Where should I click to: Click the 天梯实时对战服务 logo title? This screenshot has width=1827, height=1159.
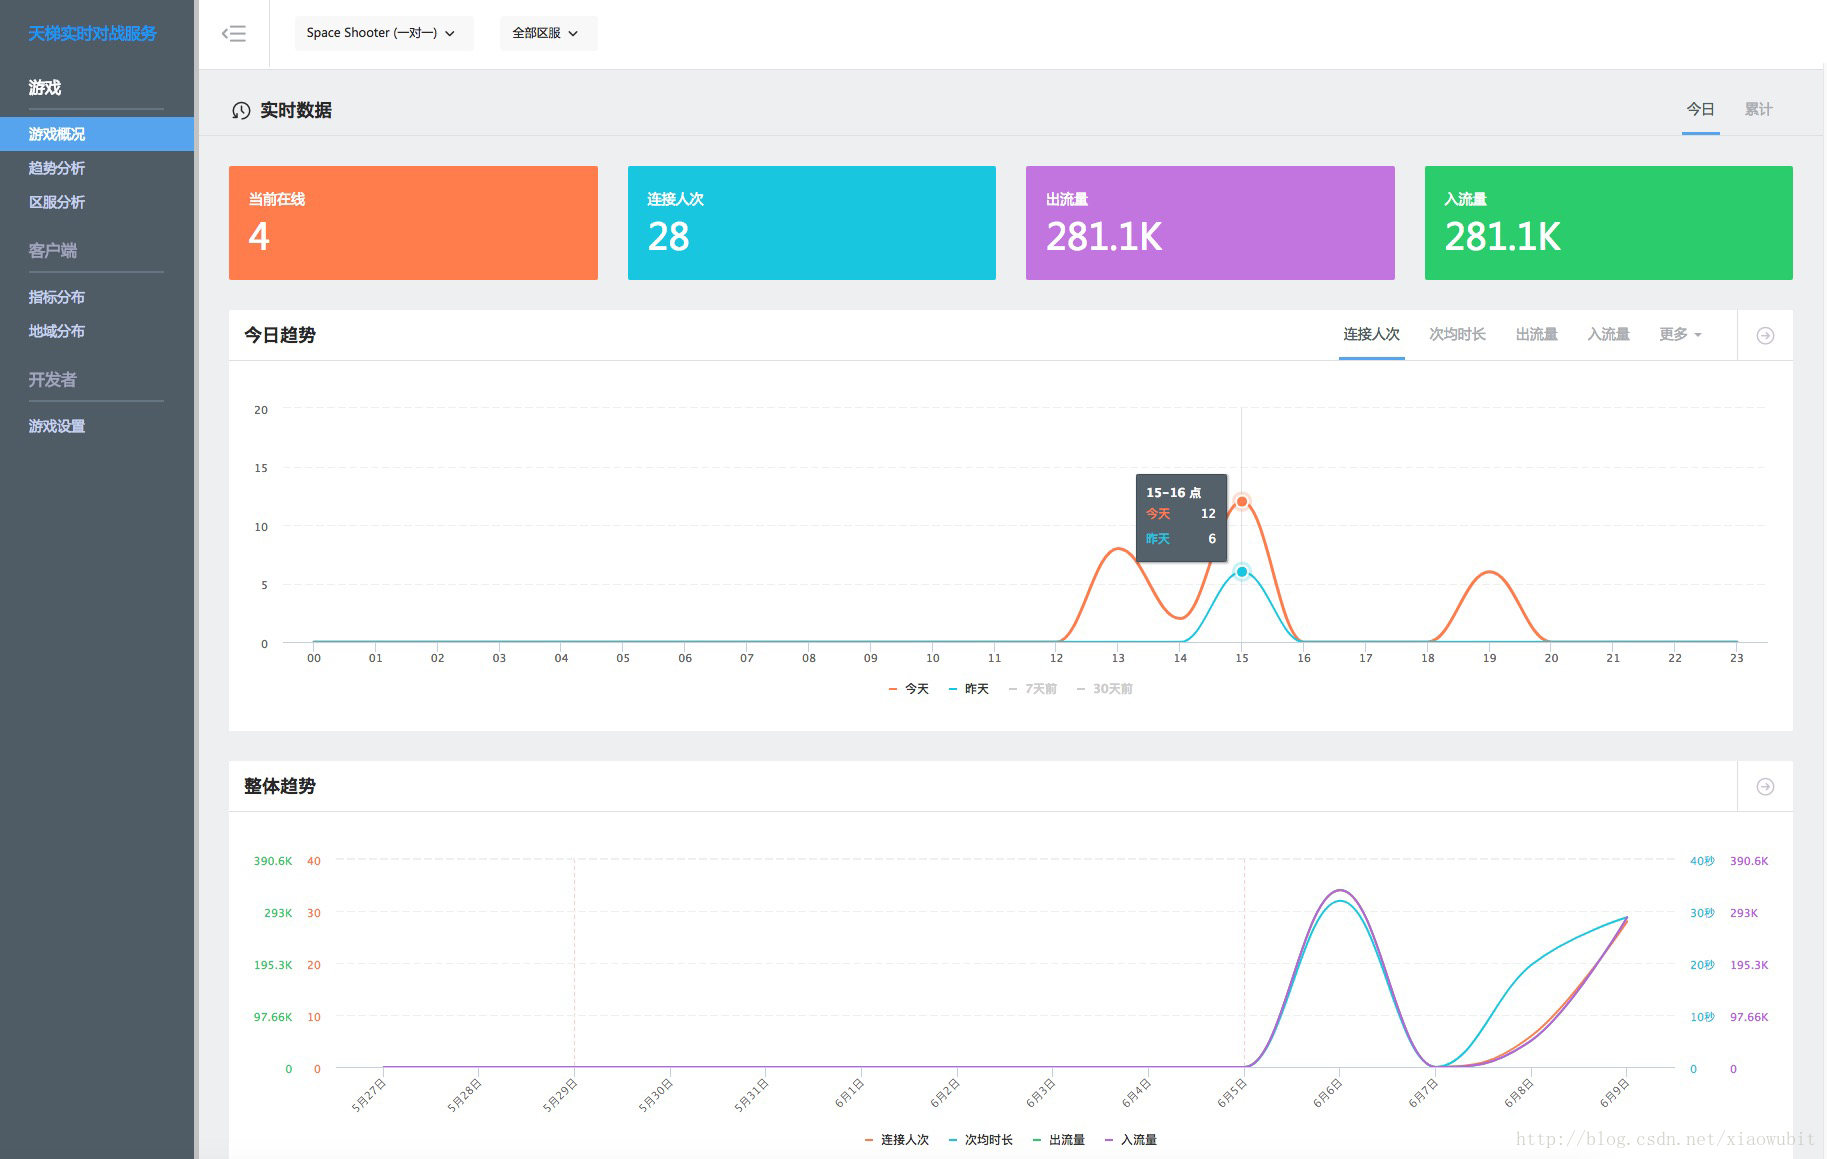[x=92, y=34]
